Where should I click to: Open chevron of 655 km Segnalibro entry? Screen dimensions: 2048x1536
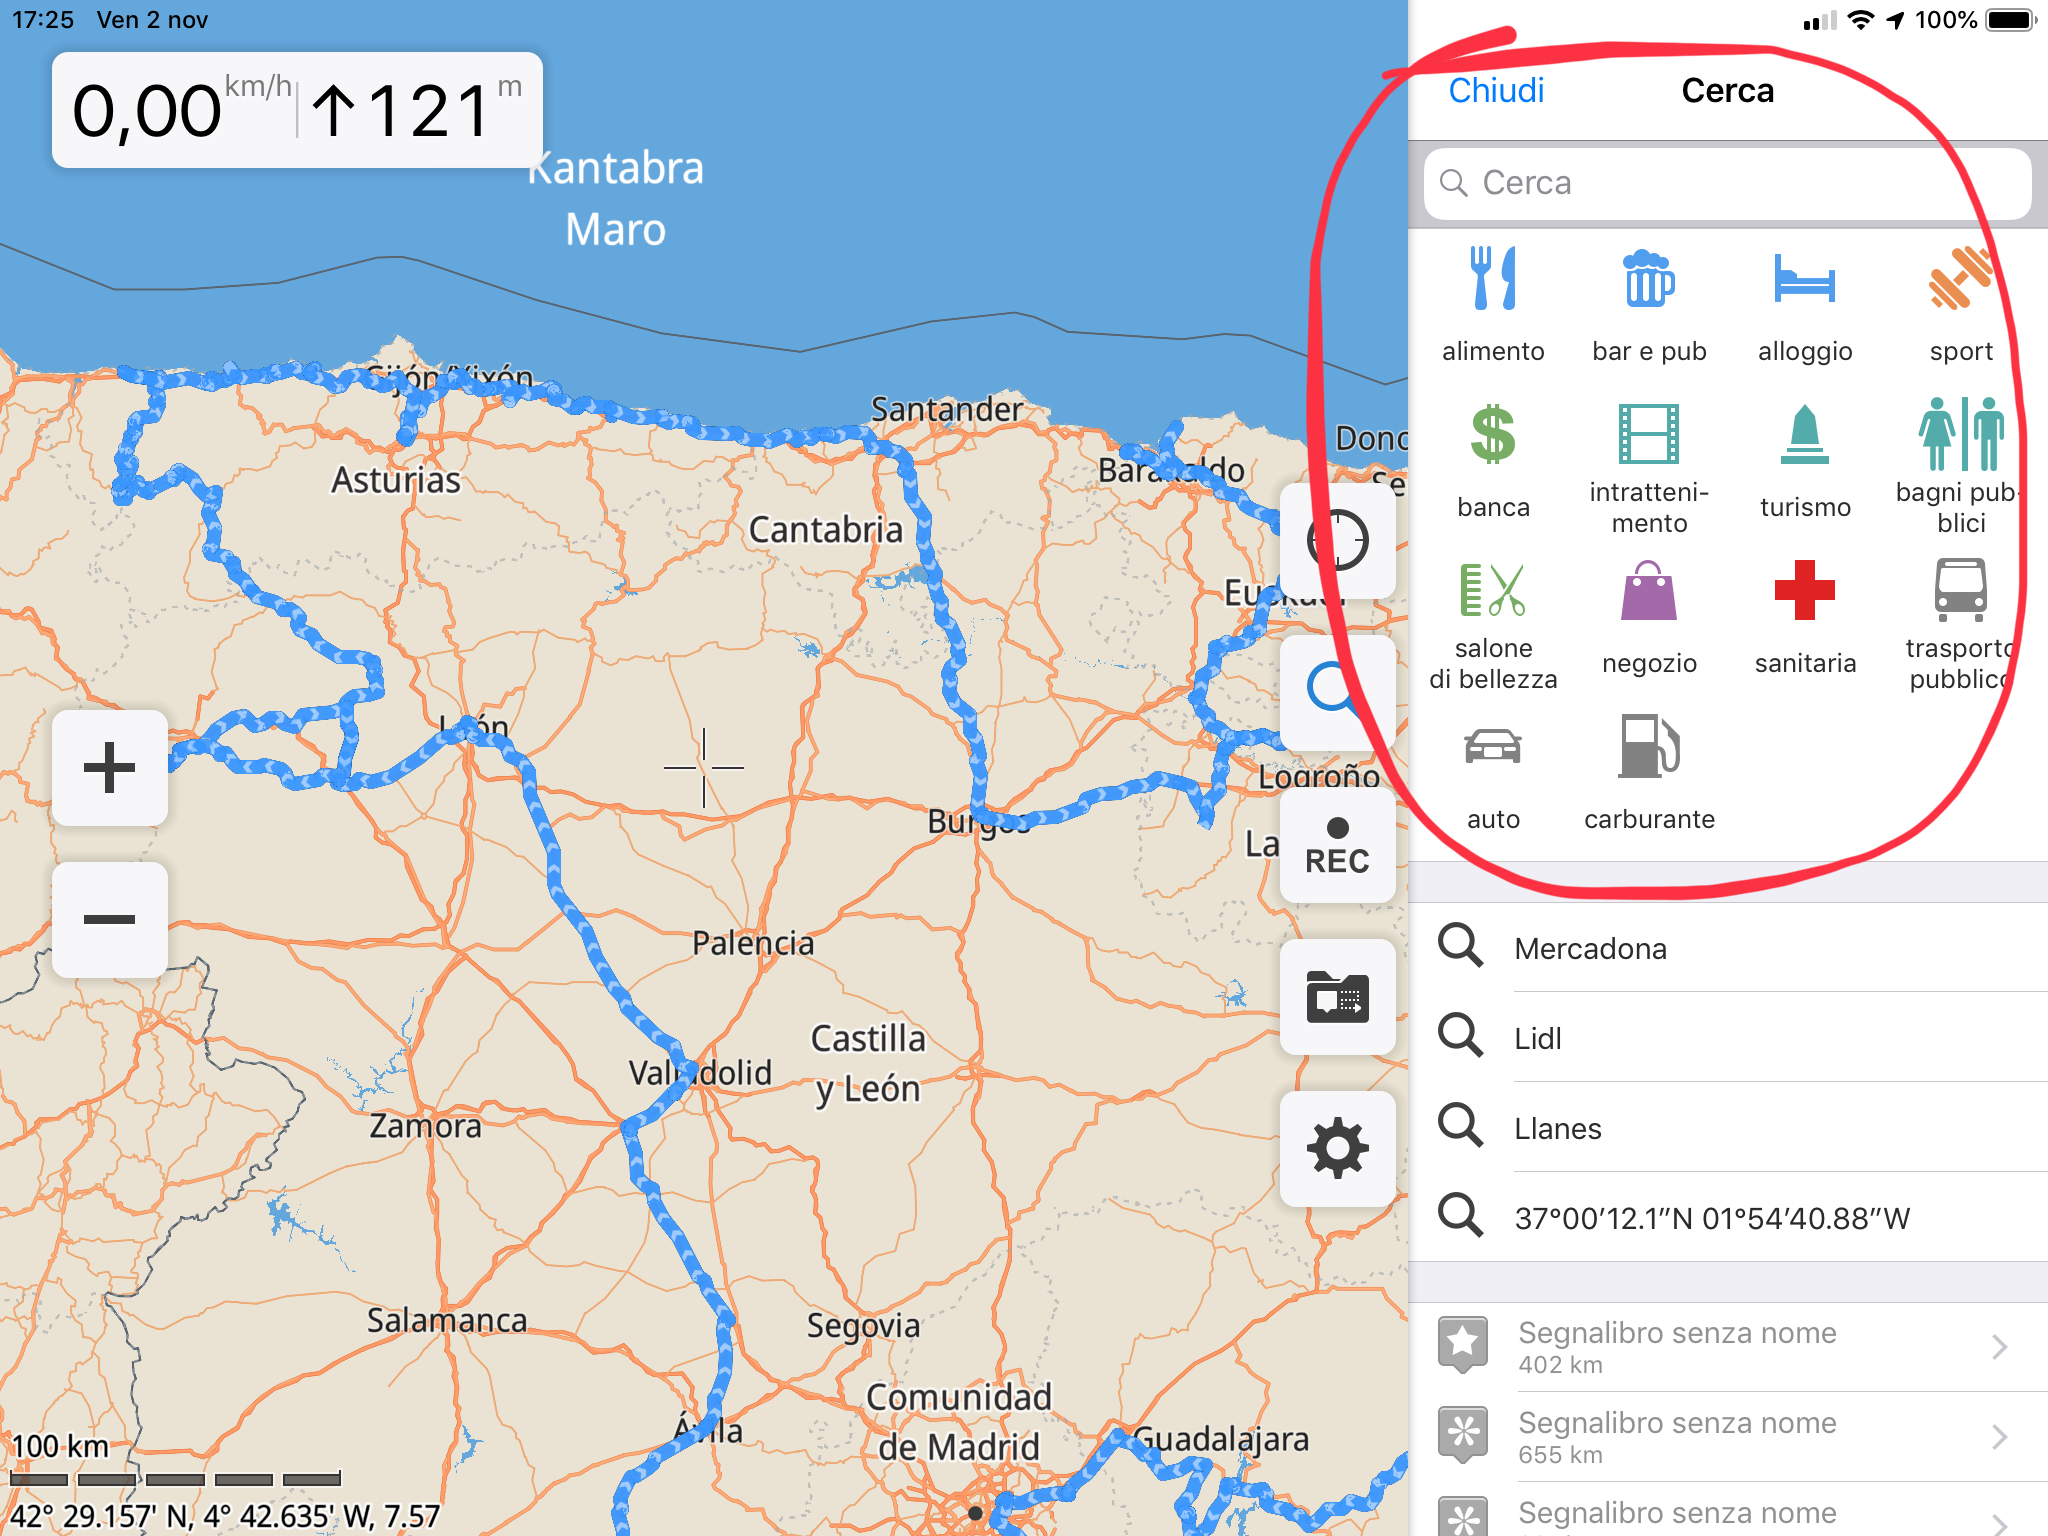(1999, 1437)
